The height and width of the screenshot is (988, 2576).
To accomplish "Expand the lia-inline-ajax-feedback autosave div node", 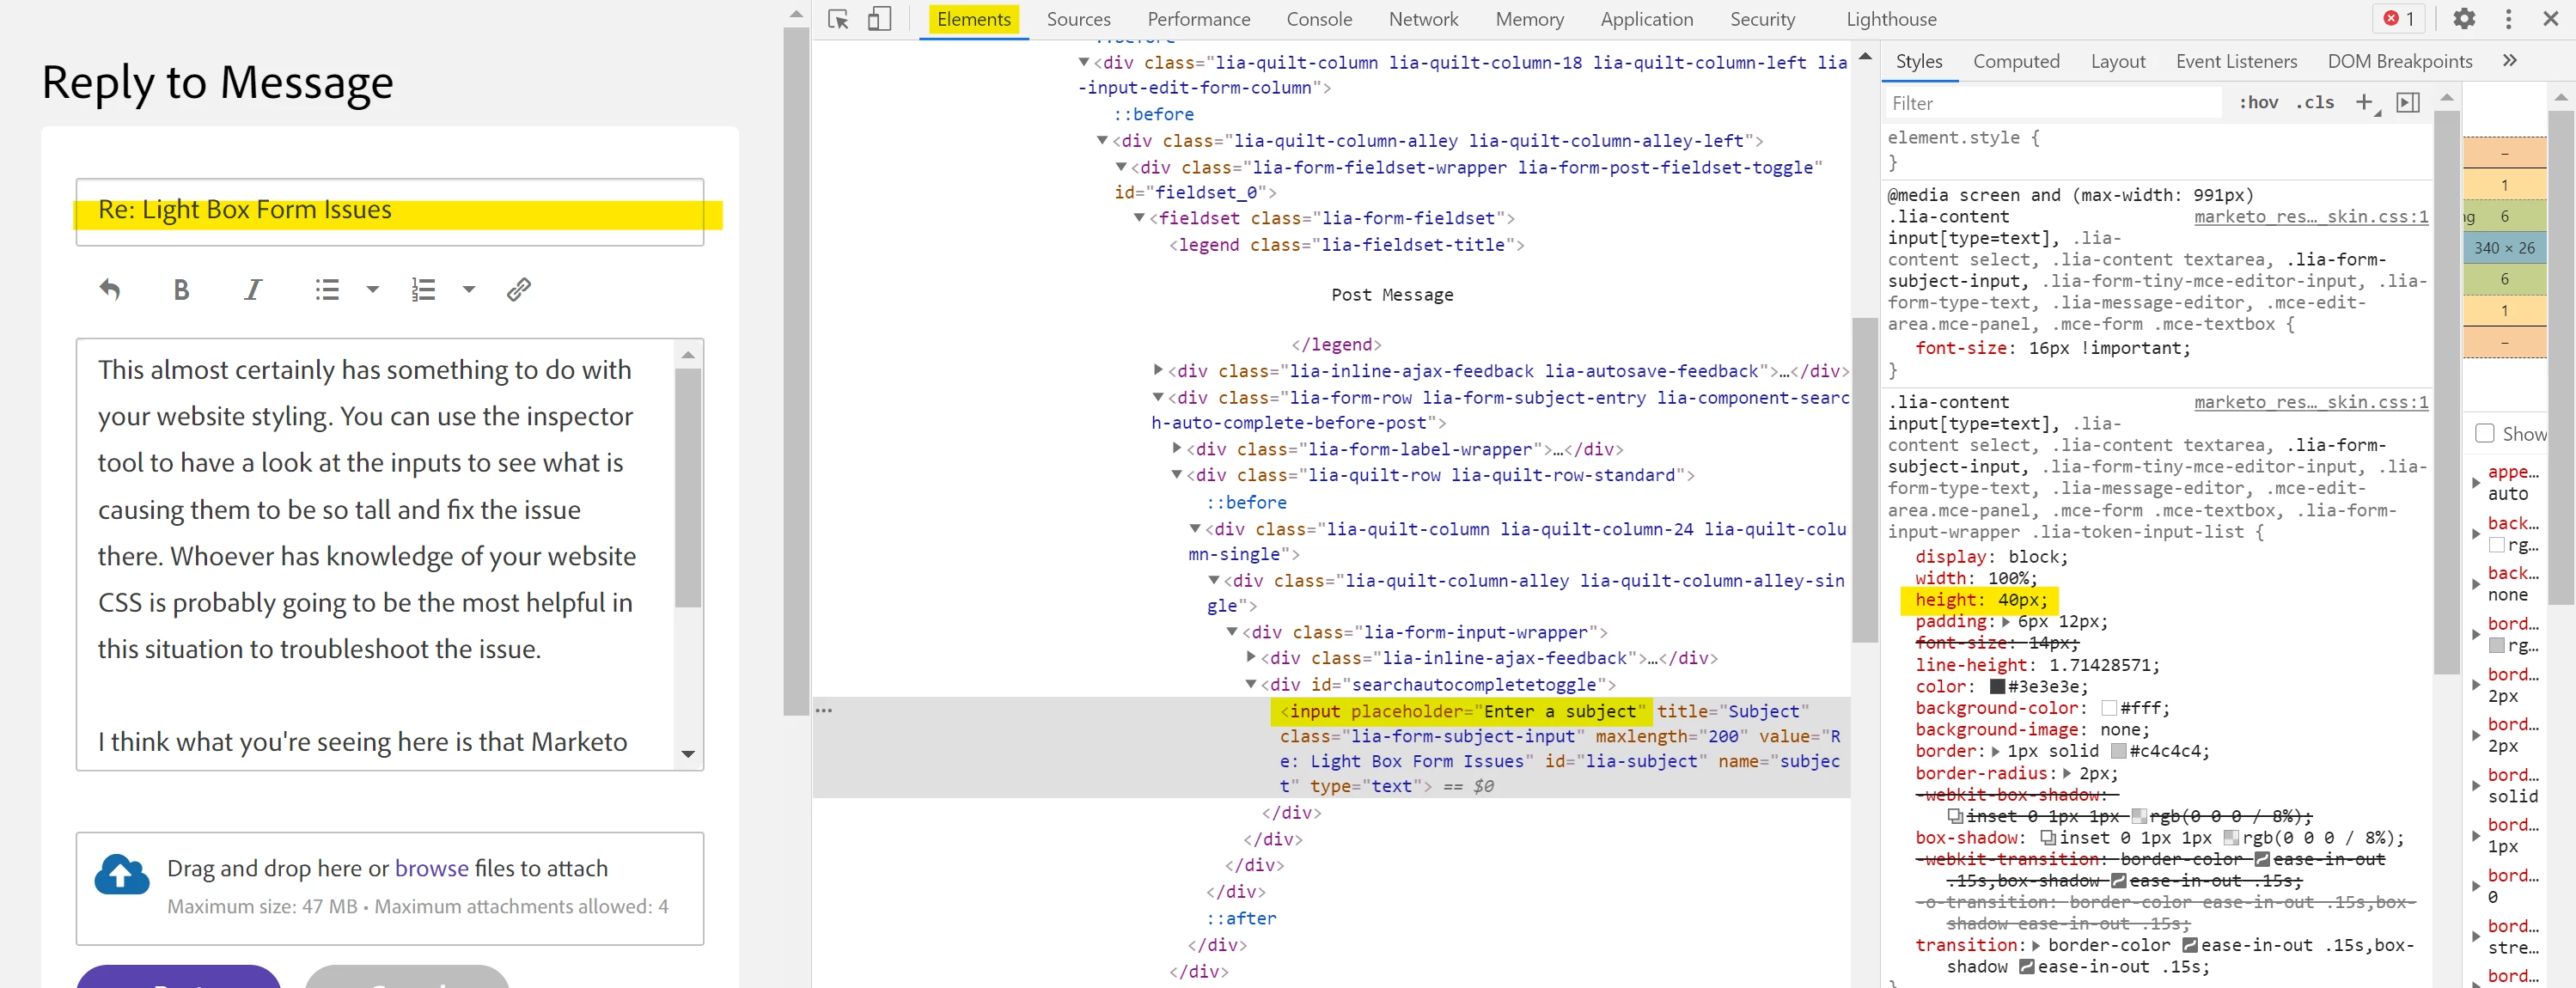I will [x=1158, y=371].
